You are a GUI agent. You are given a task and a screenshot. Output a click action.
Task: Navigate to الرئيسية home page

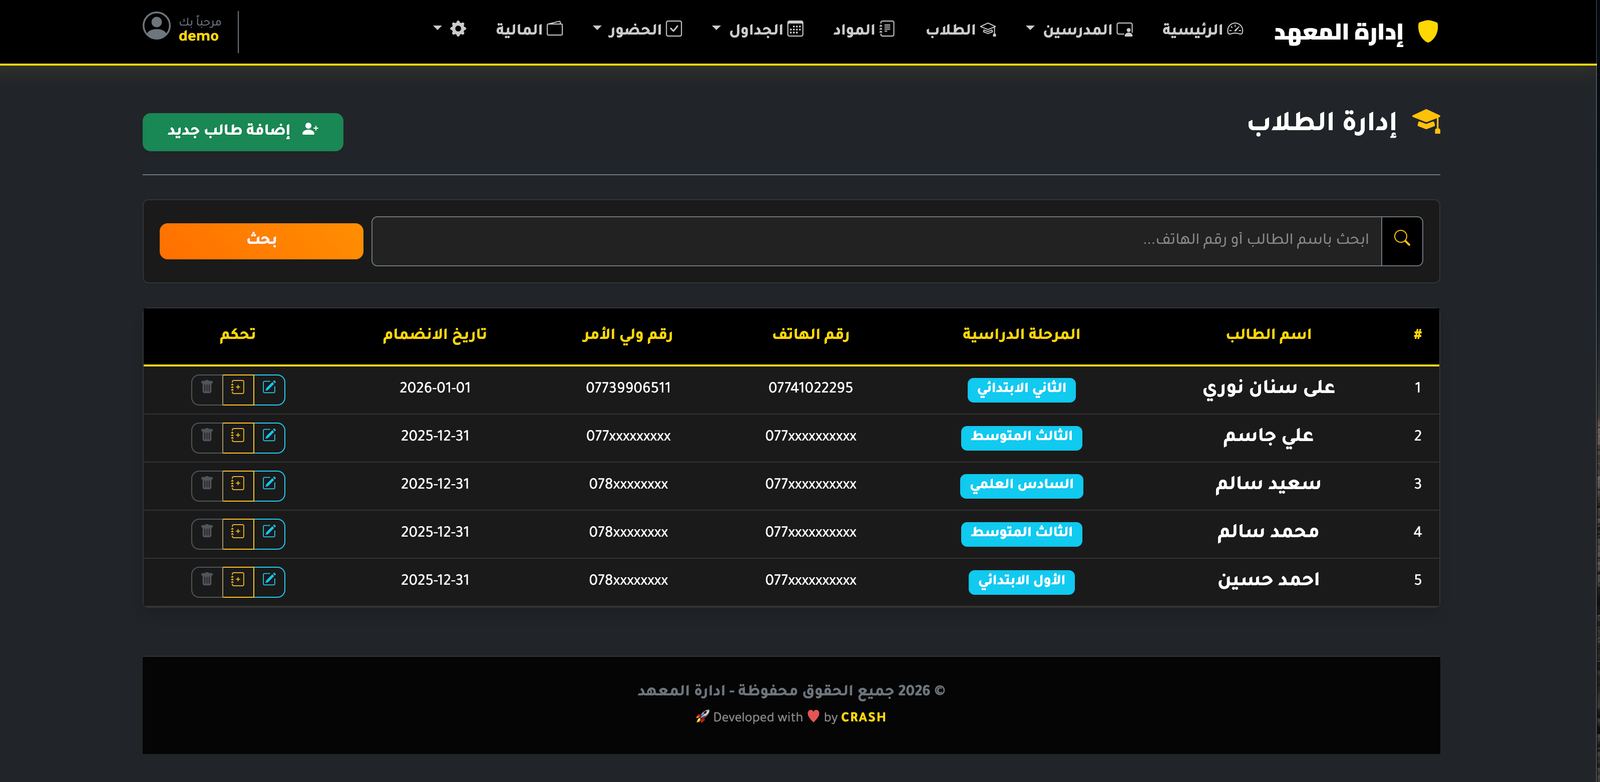pyautogui.click(x=1202, y=29)
